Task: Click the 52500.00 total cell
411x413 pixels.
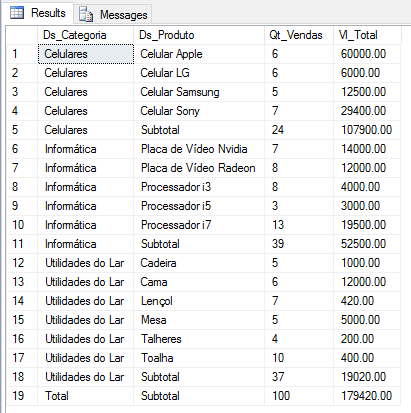Action: click(x=367, y=244)
